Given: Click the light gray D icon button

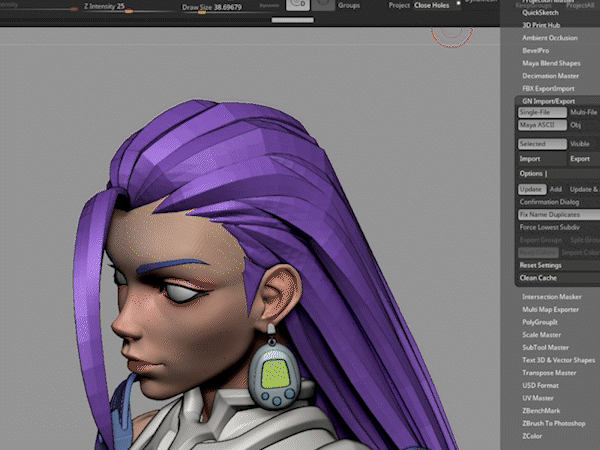Looking at the screenshot, I should click(x=298, y=5).
